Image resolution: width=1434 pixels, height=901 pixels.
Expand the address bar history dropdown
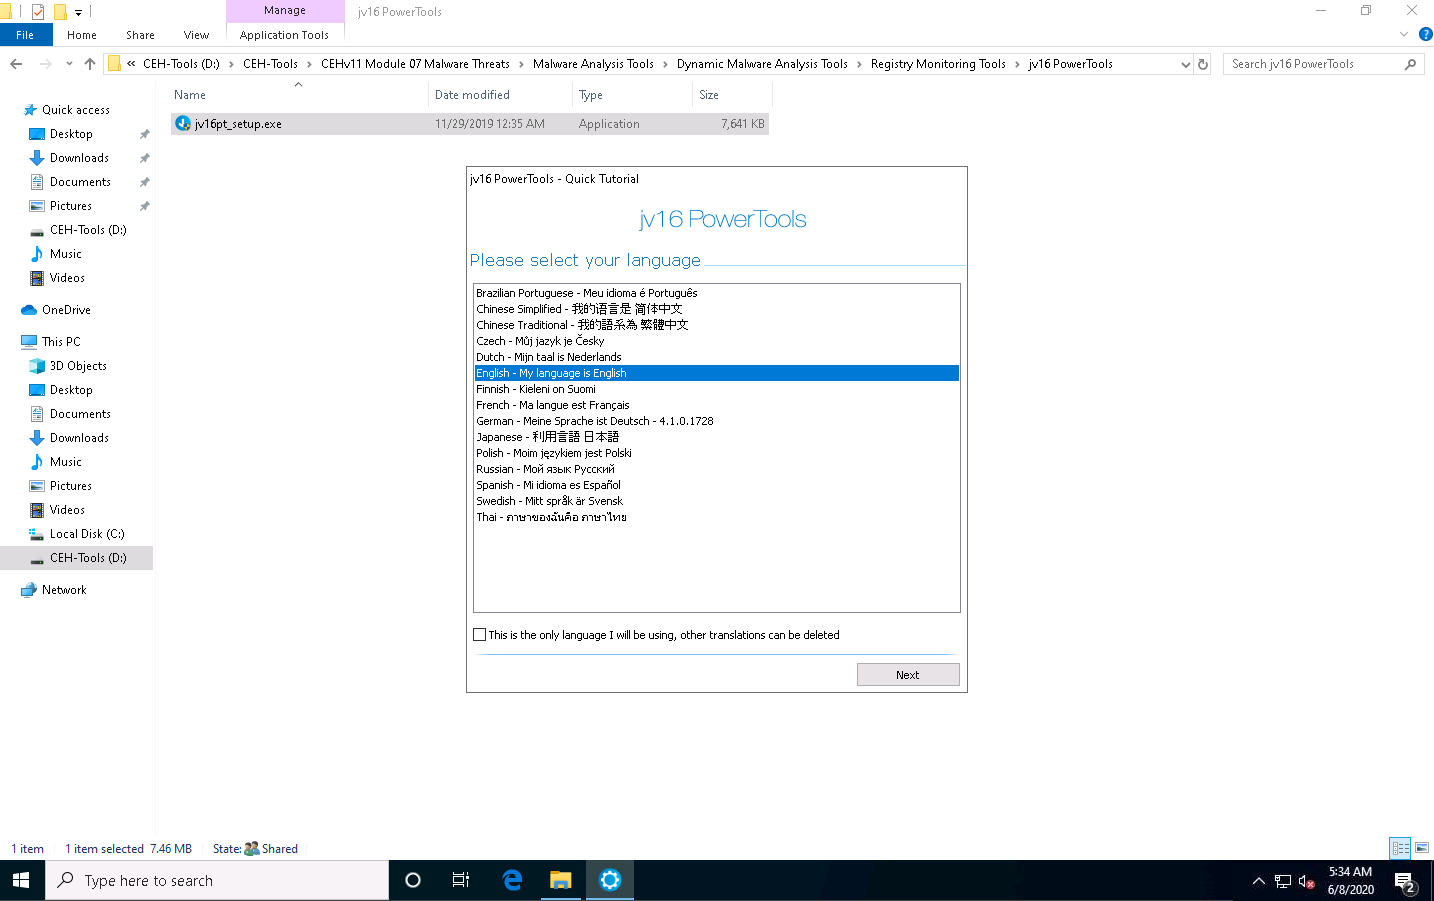pyautogui.click(x=1185, y=64)
